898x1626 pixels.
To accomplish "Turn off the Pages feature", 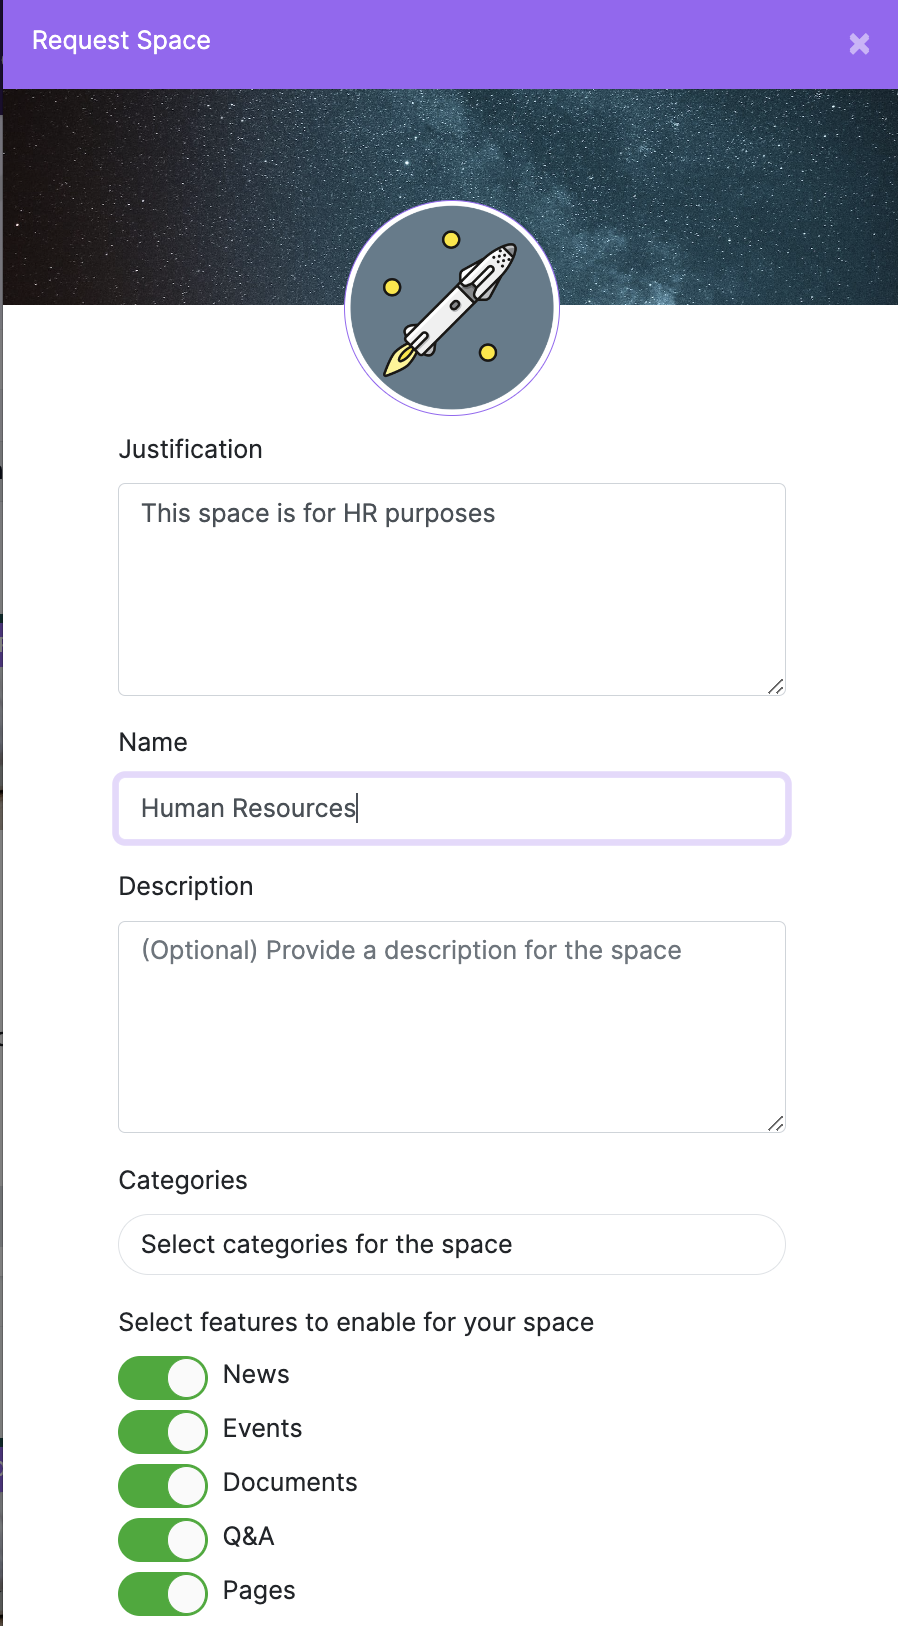I will click(162, 1593).
